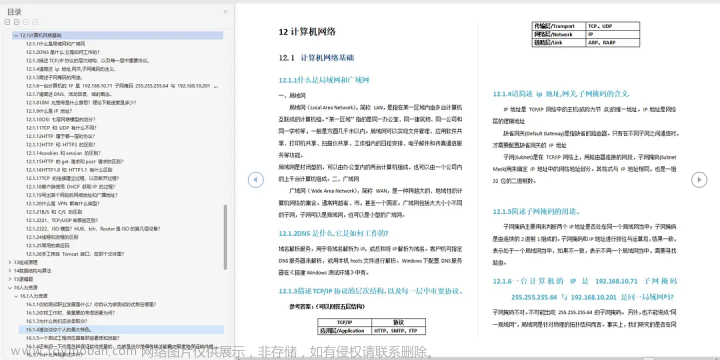
Task: Open outline item 12.1.5 子网掩码的用途
Action: (x=54, y=77)
